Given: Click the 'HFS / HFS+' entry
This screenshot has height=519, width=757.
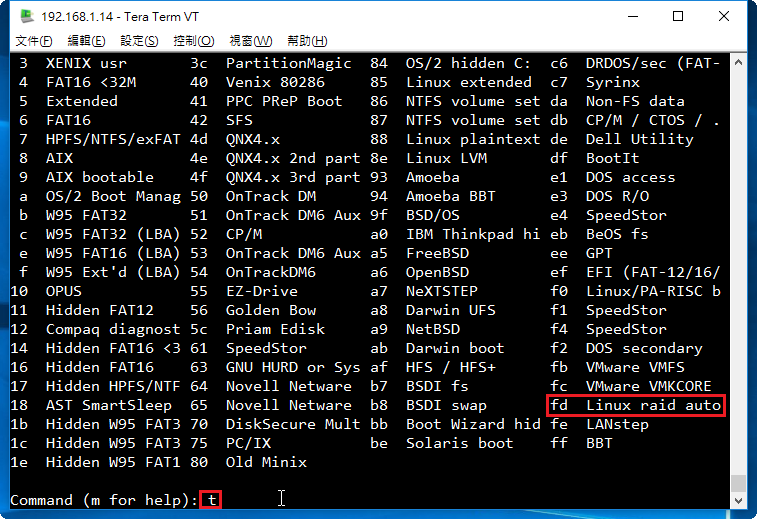Looking at the screenshot, I should 451,367.
